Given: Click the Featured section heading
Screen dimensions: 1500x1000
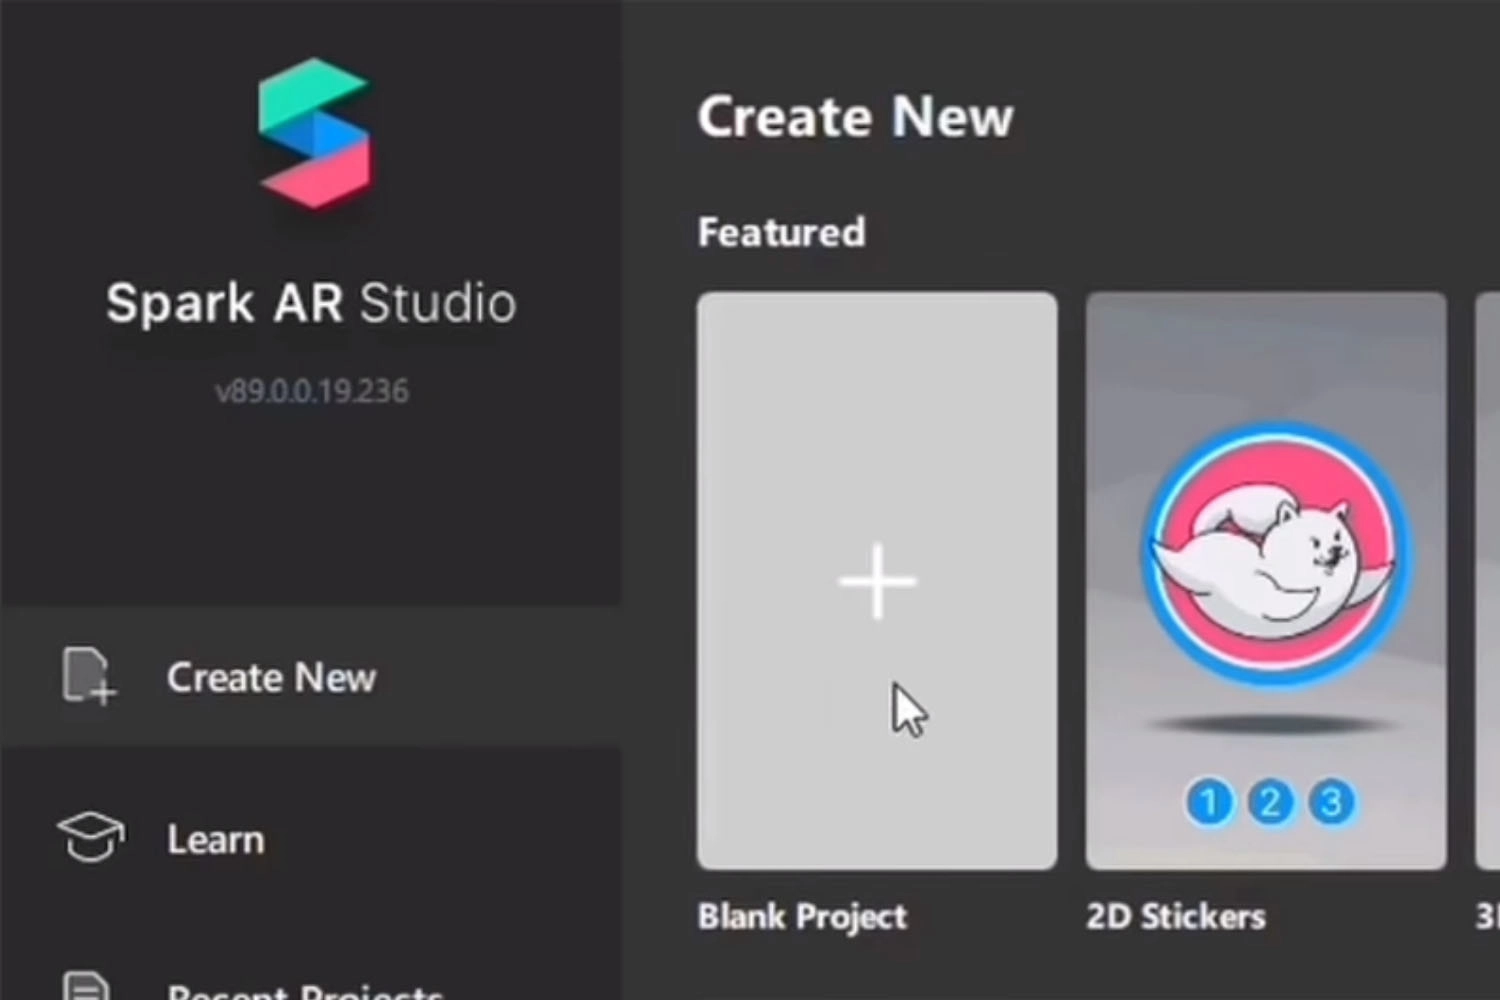Looking at the screenshot, I should 781,232.
